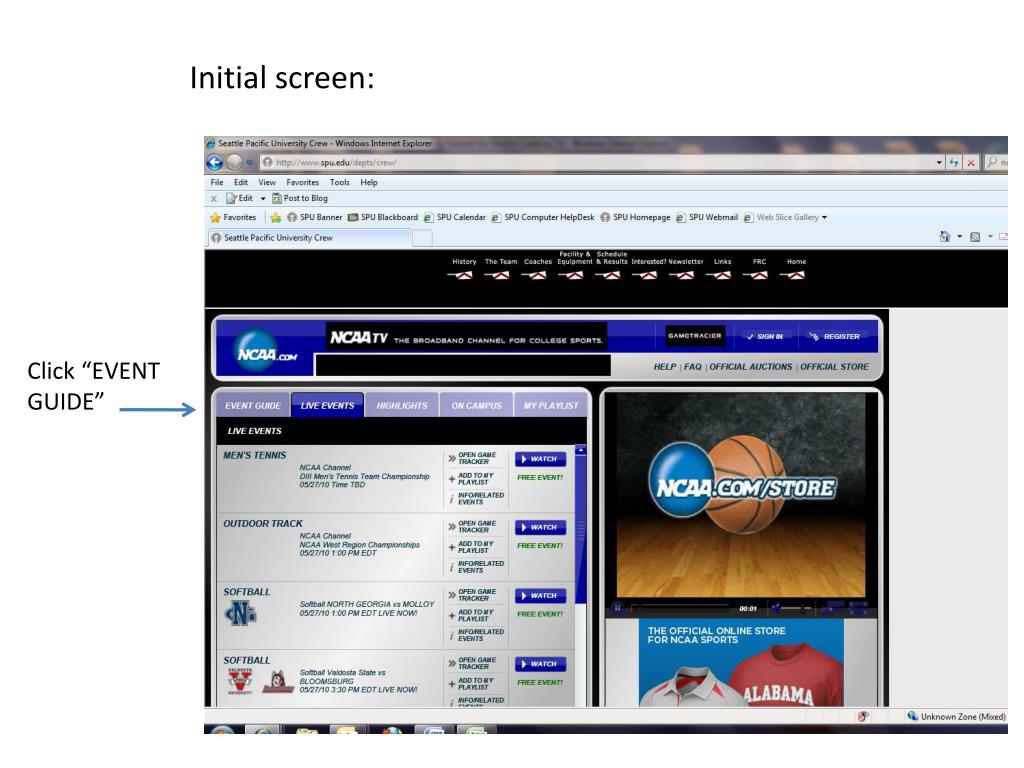Open the recent pages dropdown arrow
Screen dimensions: 1024x768
(x=249, y=163)
